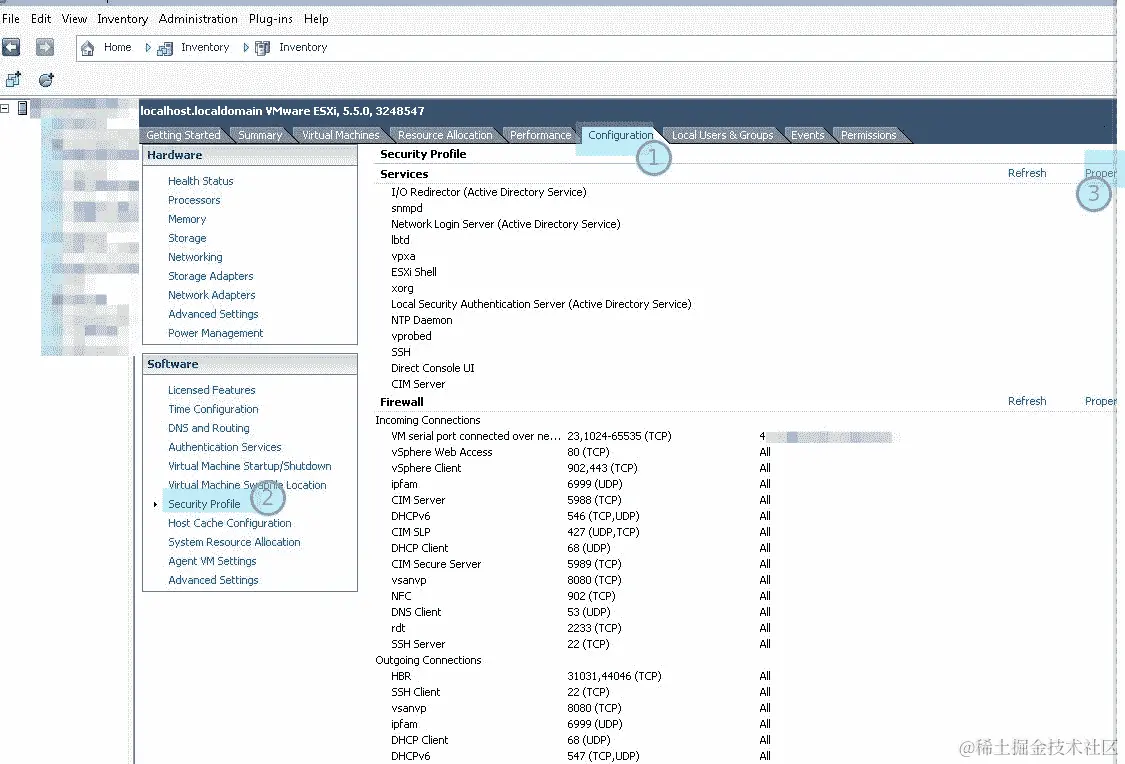Viewport: 1125px width, 764px height.
Task: Open Host Cache Configuration link
Action: [230, 523]
